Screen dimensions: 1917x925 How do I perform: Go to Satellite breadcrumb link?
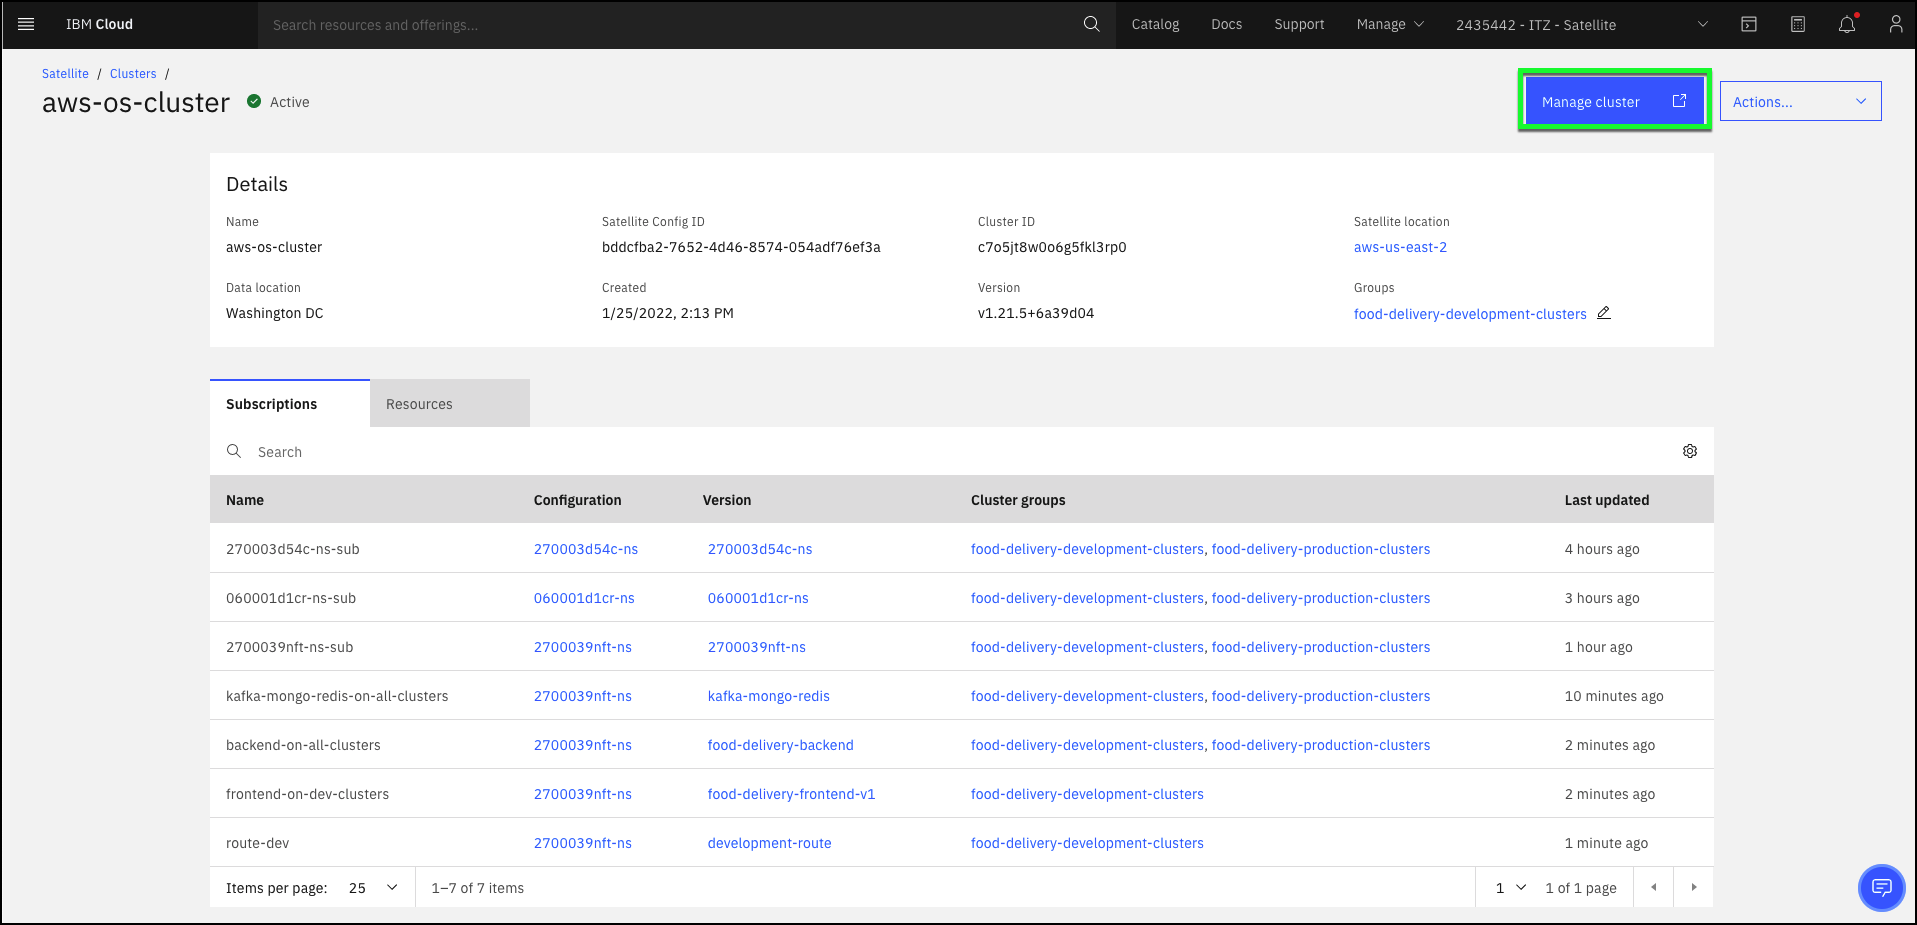[x=65, y=74]
